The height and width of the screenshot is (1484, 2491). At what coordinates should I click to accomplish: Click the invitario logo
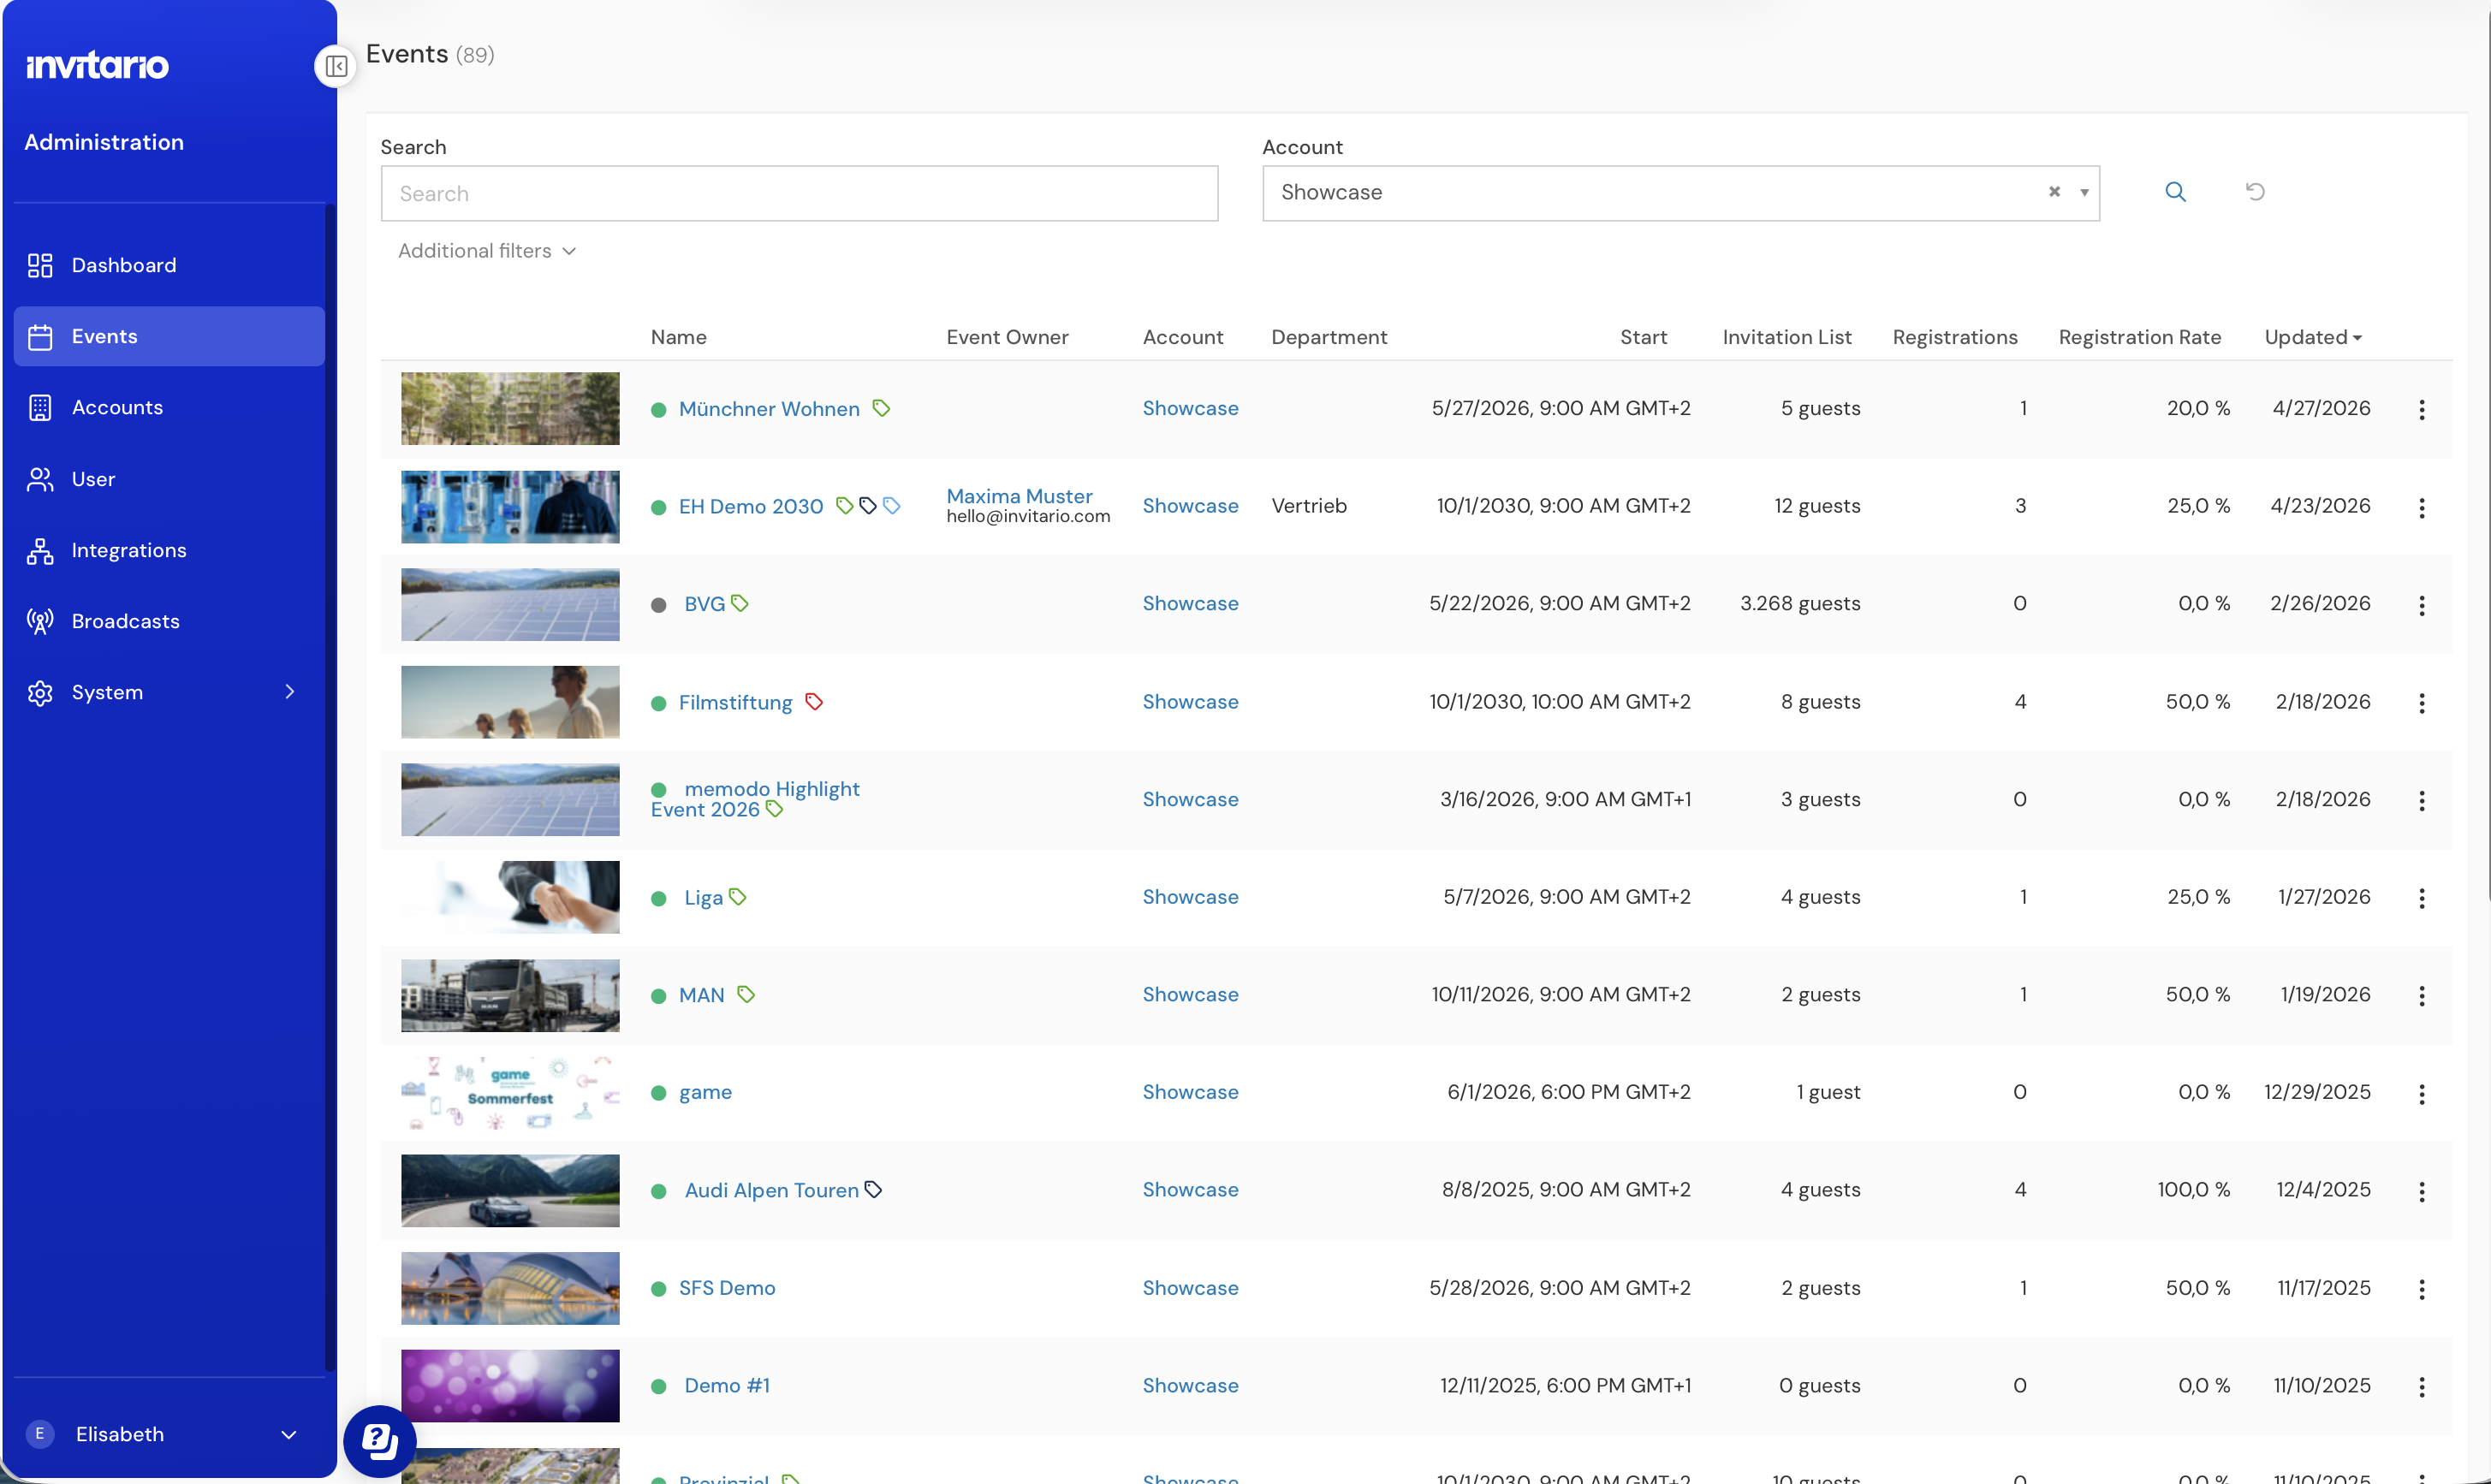pos(97,65)
